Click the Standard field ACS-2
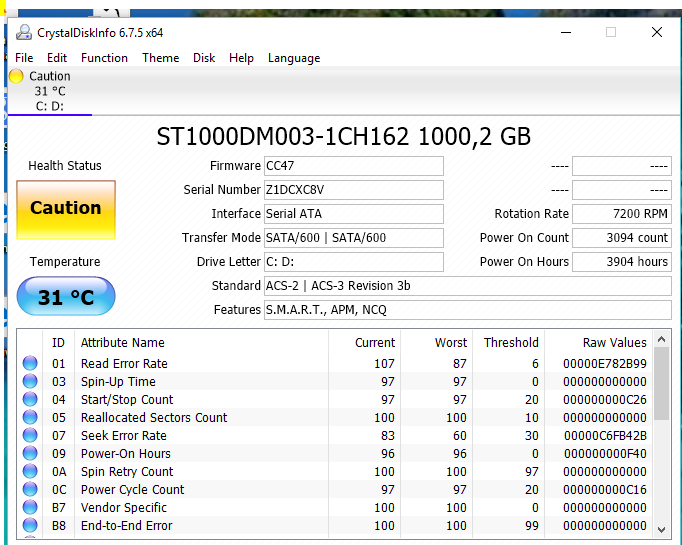 468,286
